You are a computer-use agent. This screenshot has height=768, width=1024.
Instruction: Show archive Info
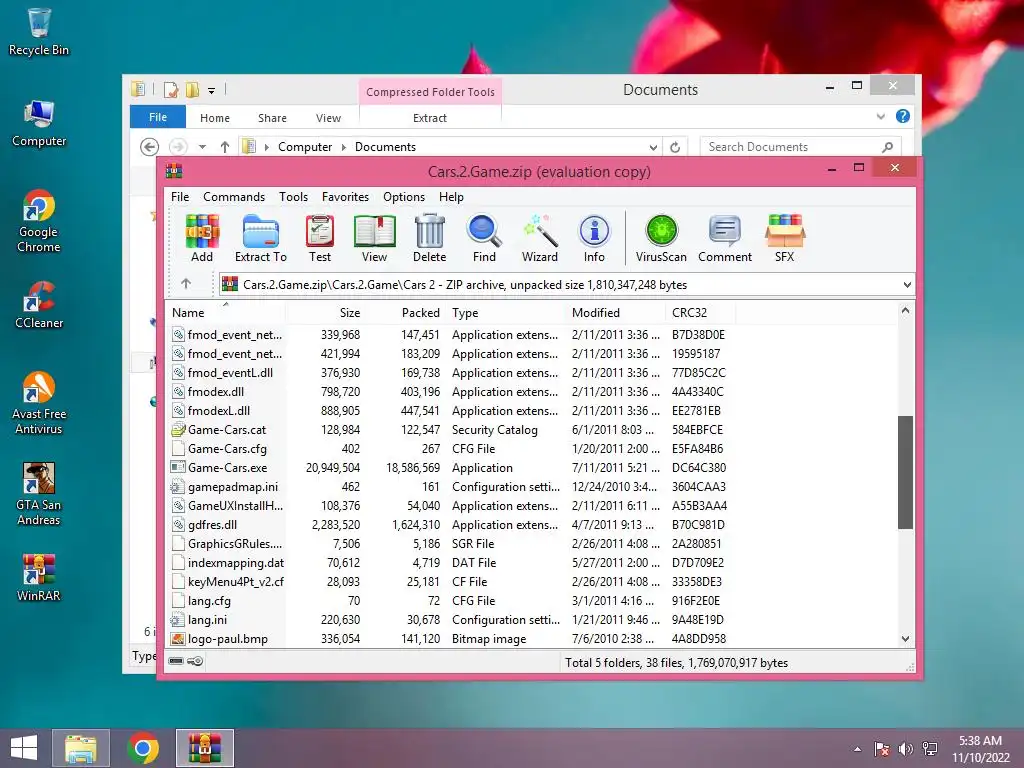pyautogui.click(x=594, y=238)
